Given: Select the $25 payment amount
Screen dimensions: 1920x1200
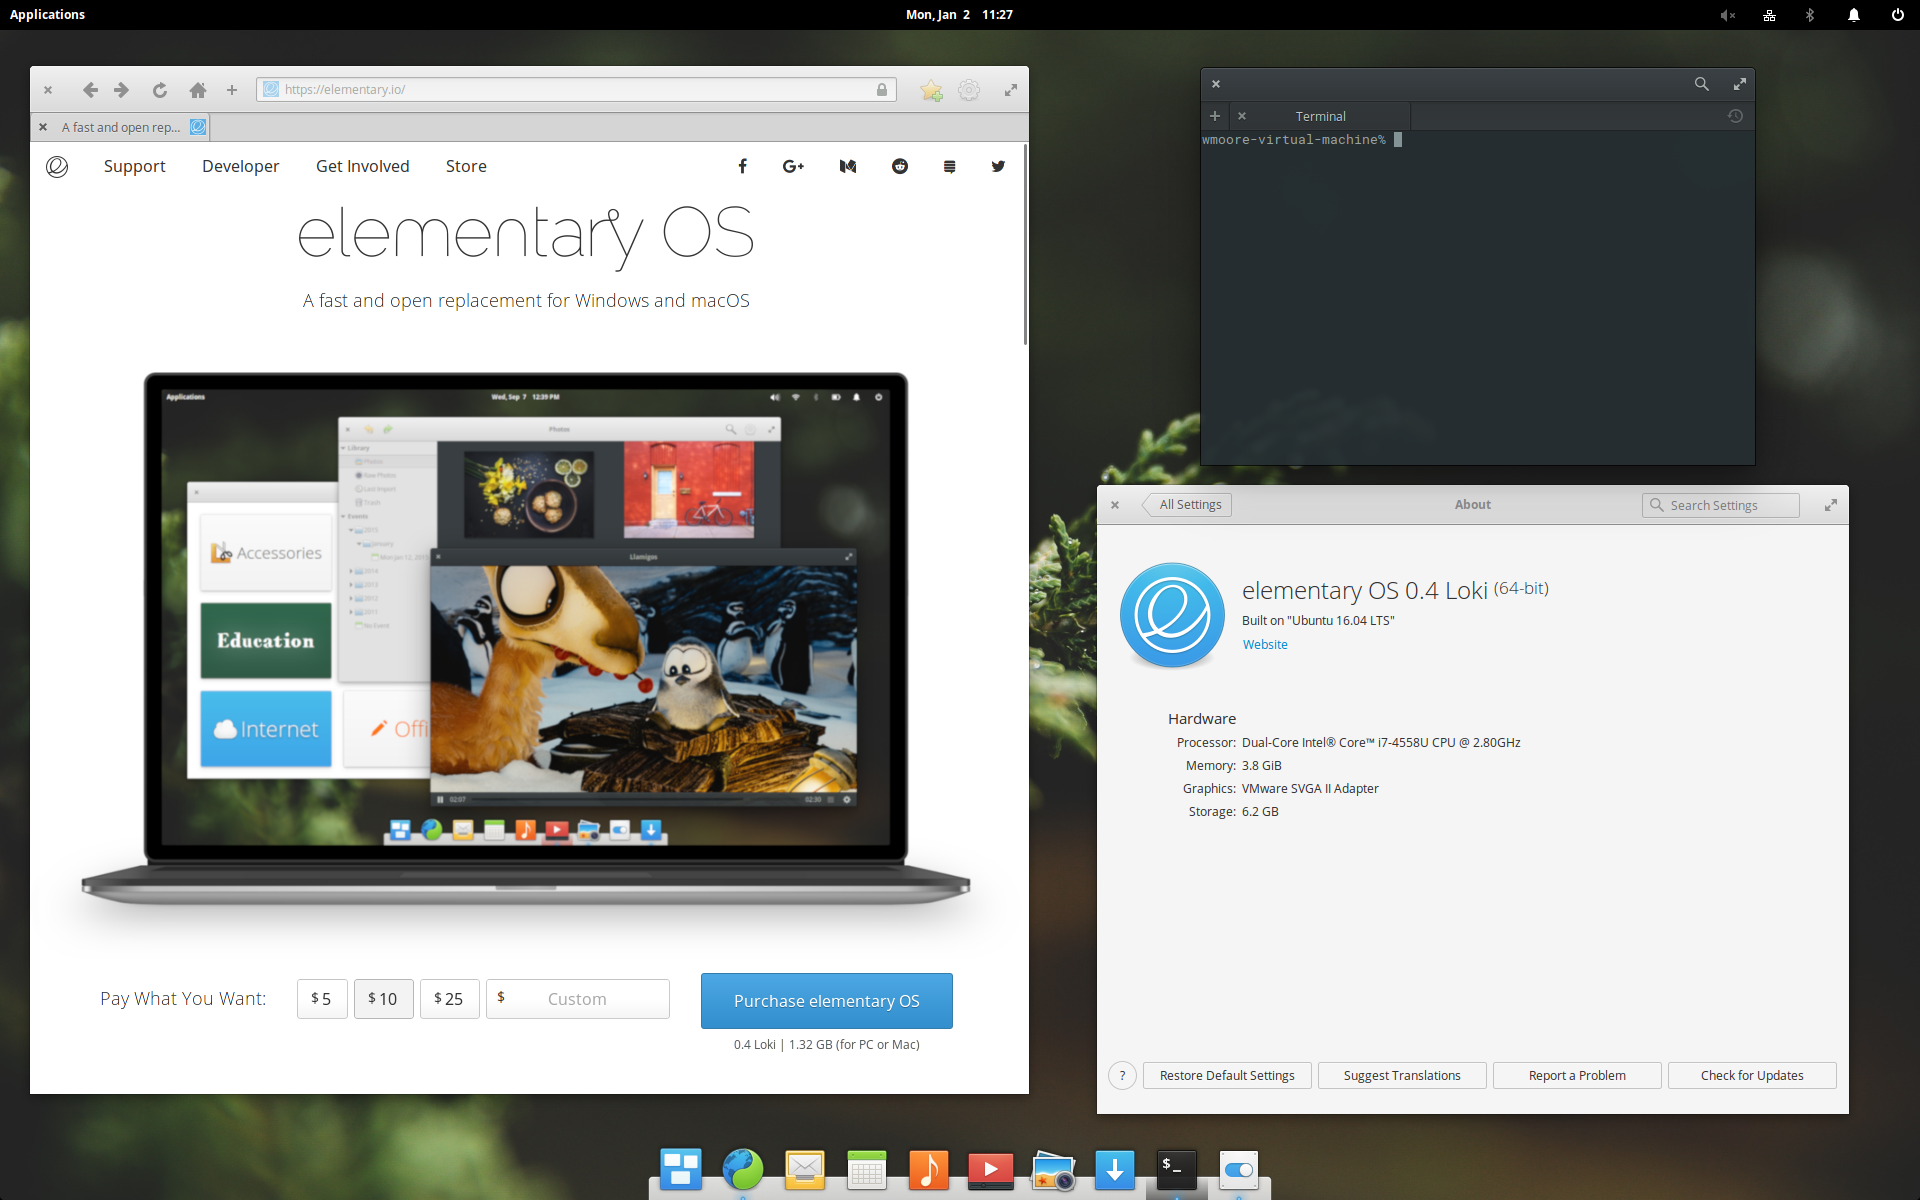Looking at the screenshot, I should click(x=449, y=999).
